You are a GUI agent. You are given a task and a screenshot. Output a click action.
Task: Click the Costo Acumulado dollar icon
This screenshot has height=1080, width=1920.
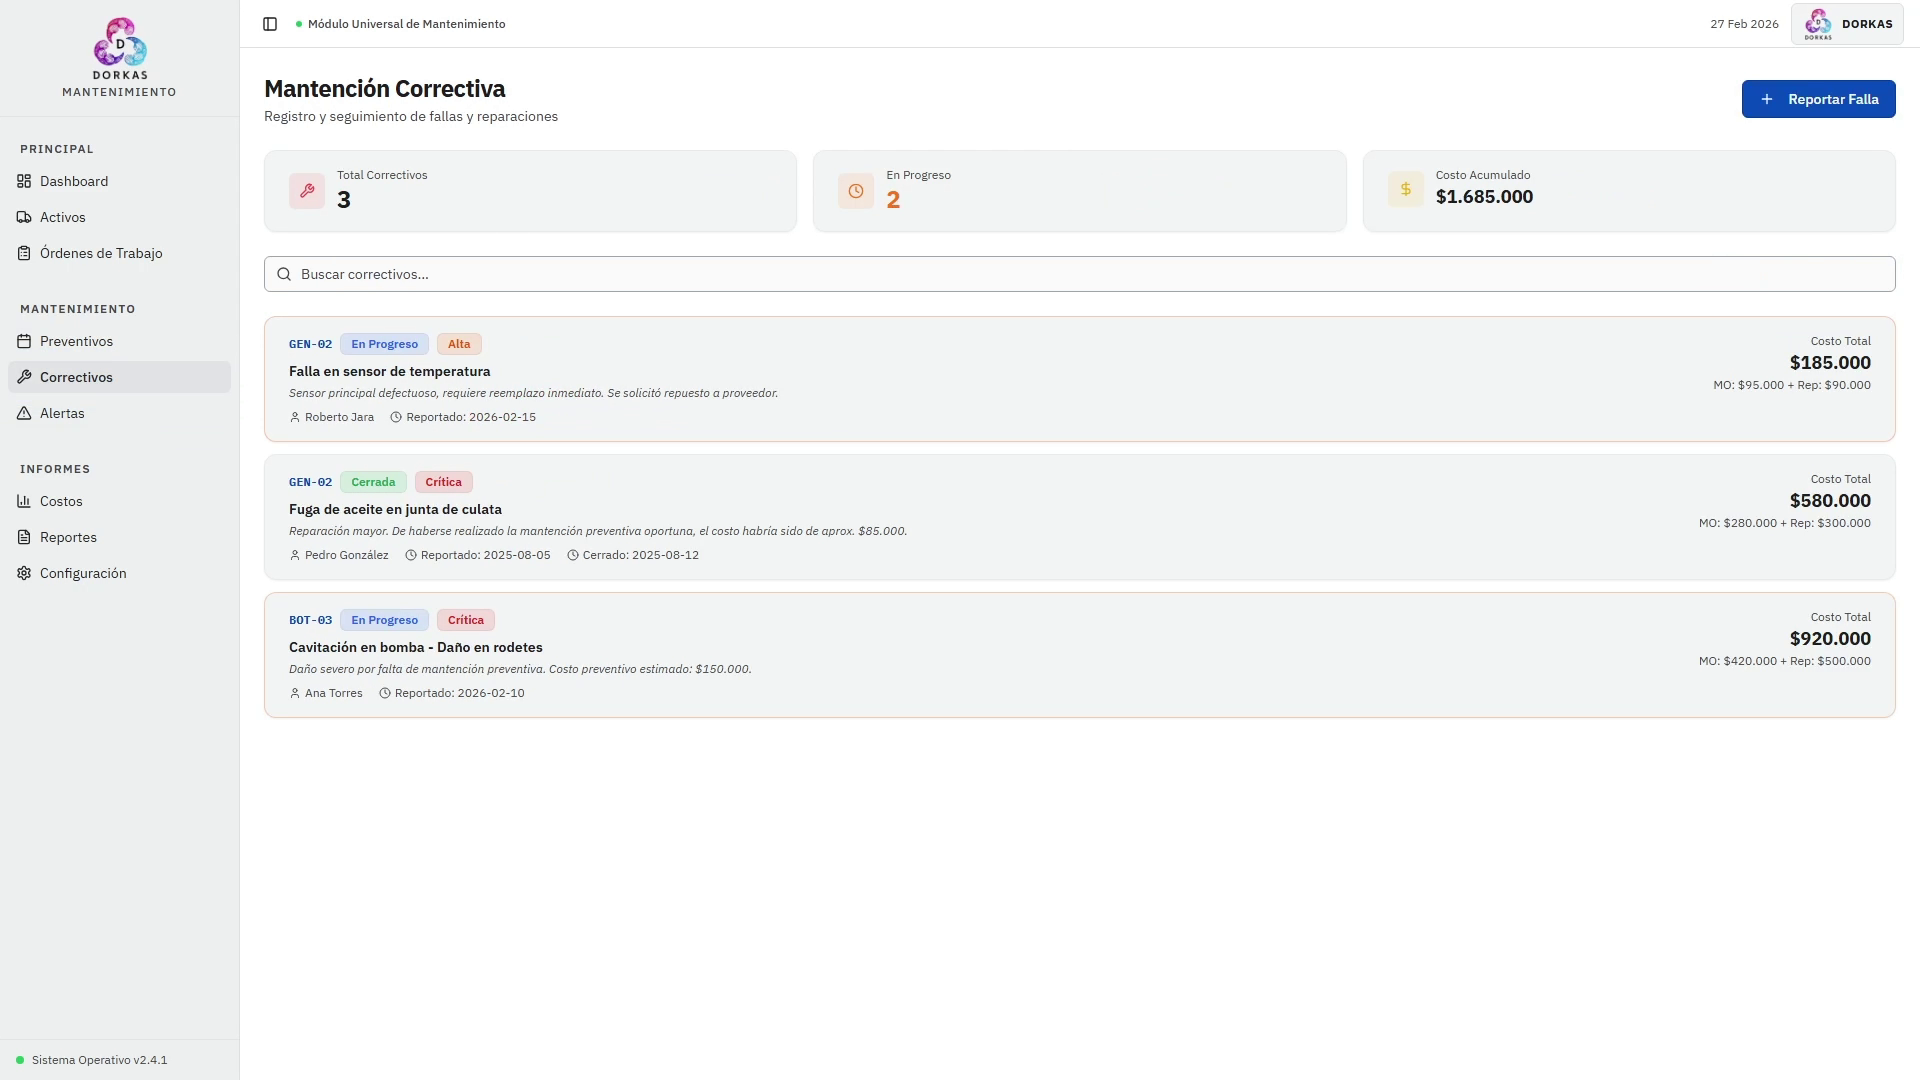click(1405, 189)
